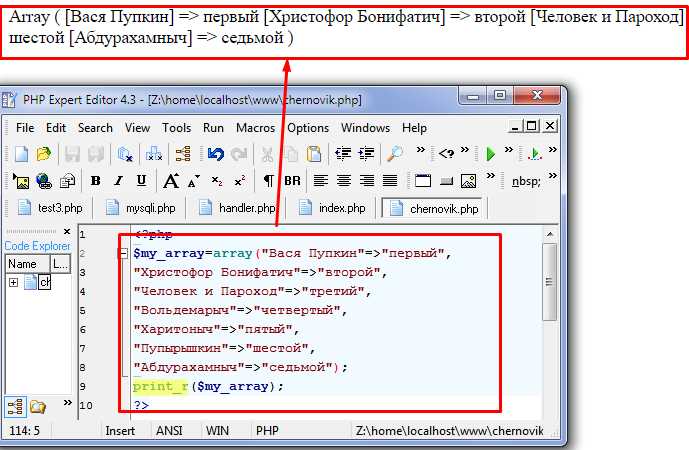Open the Tools menu

click(x=176, y=128)
